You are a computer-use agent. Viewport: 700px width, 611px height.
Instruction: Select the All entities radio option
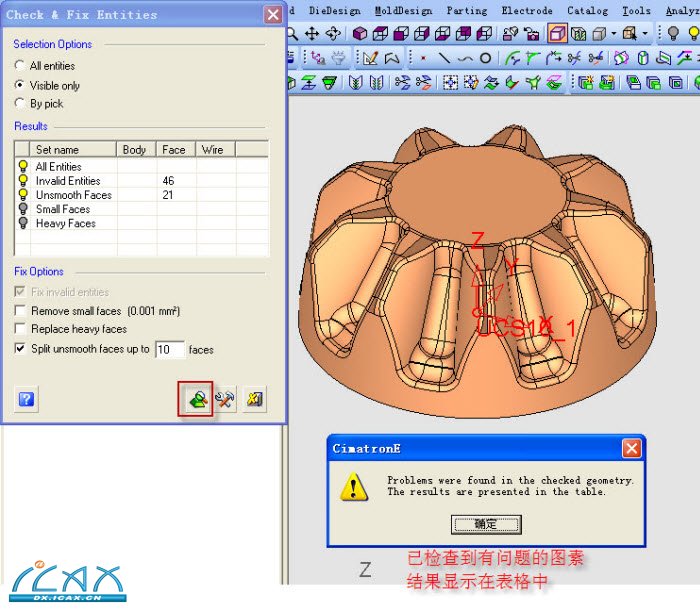coord(19,65)
